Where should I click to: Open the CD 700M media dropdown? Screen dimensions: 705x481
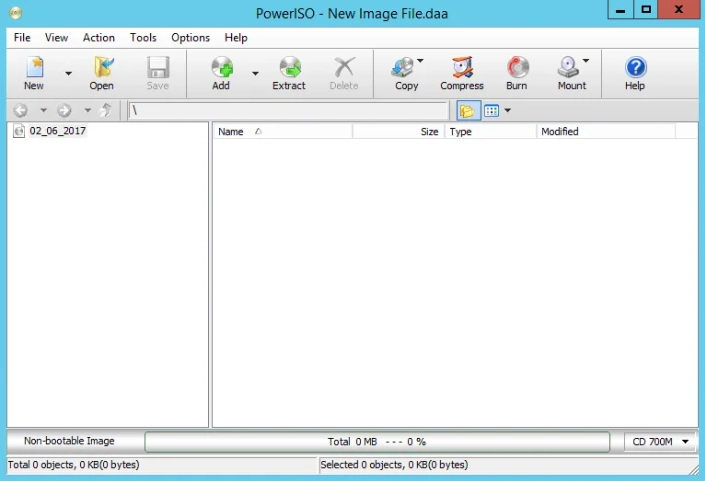coord(660,442)
